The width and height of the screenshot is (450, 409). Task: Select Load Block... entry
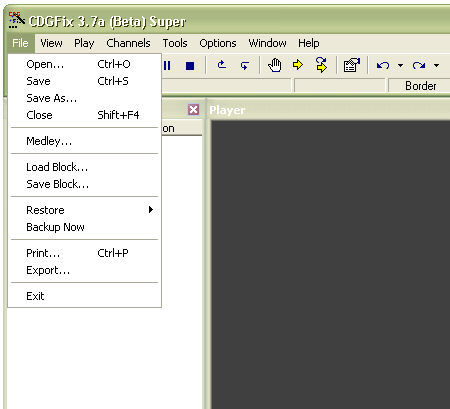pos(85,167)
